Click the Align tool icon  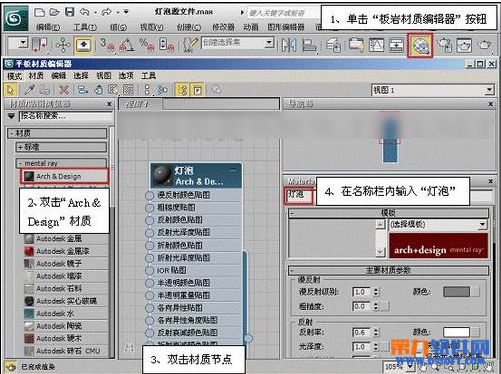click(309, 45)
